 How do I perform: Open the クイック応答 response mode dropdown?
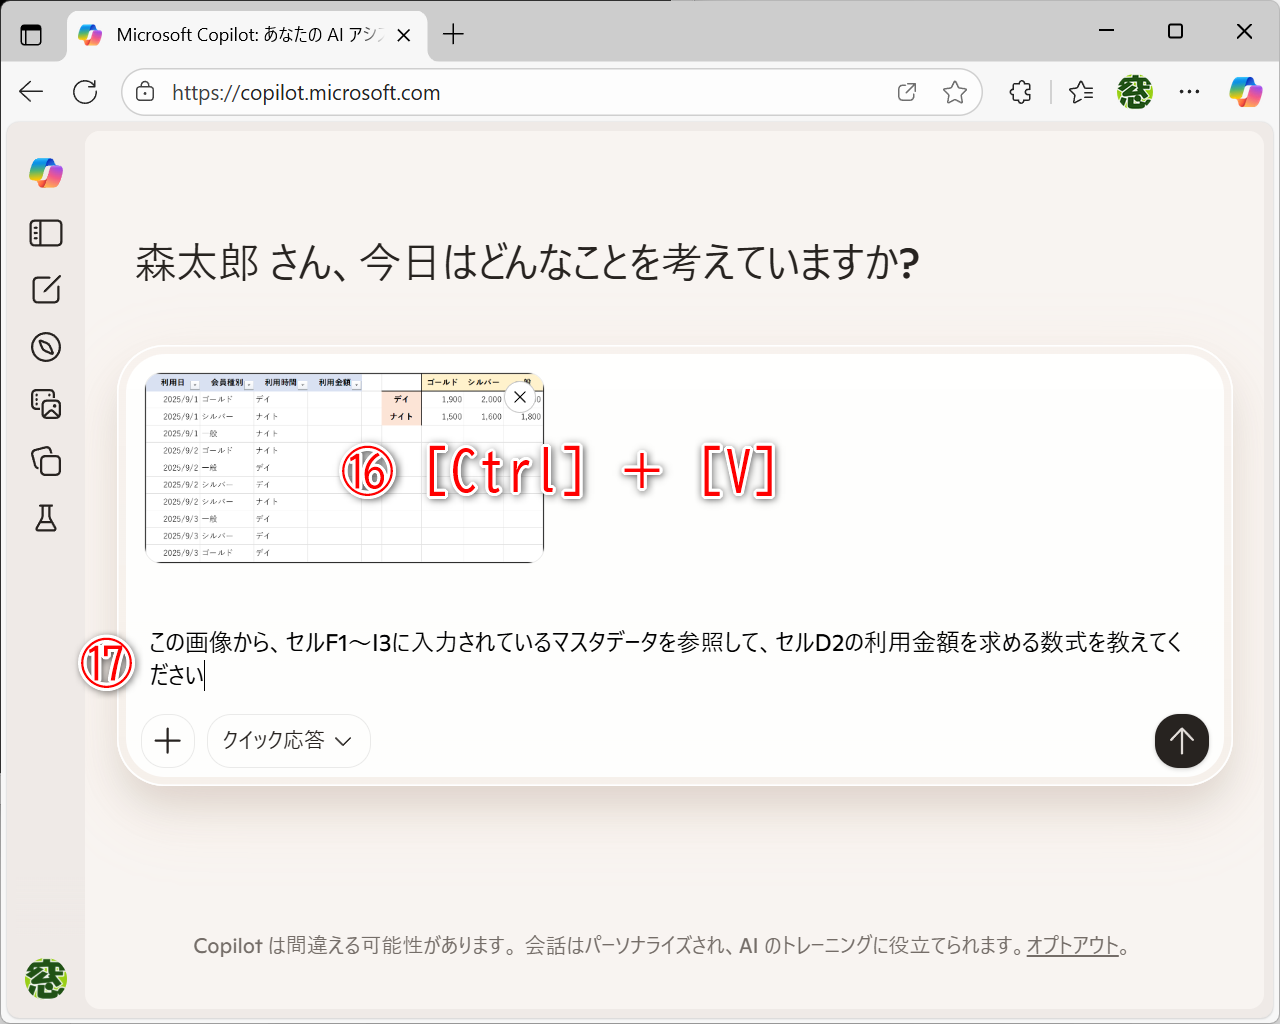click(x=288, y=741)
